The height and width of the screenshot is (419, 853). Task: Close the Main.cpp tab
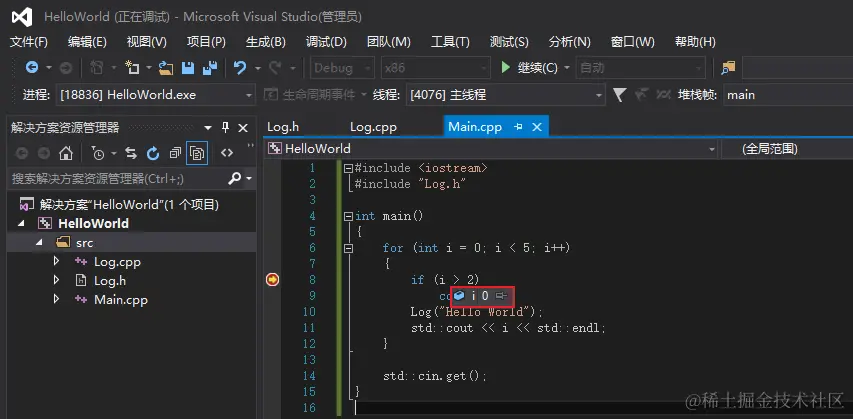pos(537,127)
